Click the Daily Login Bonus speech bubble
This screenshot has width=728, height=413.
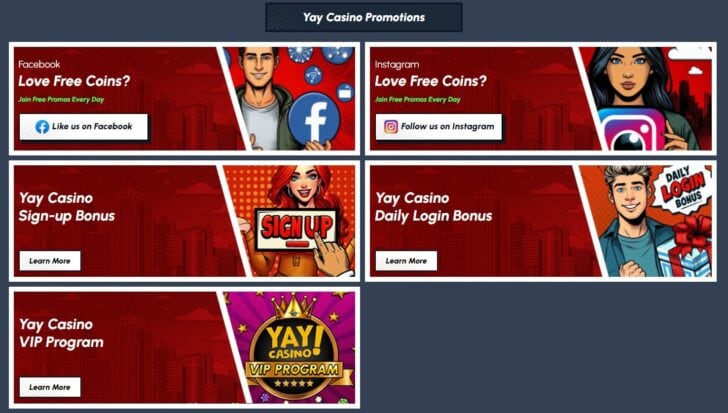coord(683,188)
